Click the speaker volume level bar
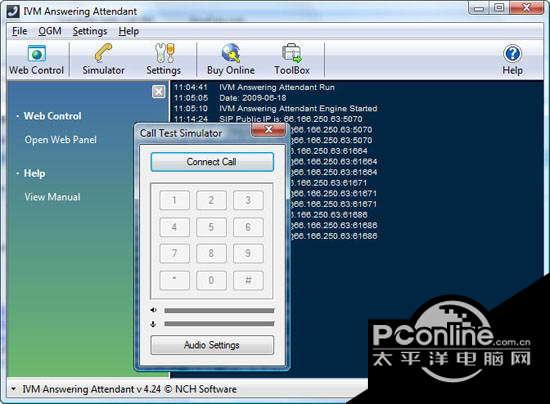 coord(219,310)
